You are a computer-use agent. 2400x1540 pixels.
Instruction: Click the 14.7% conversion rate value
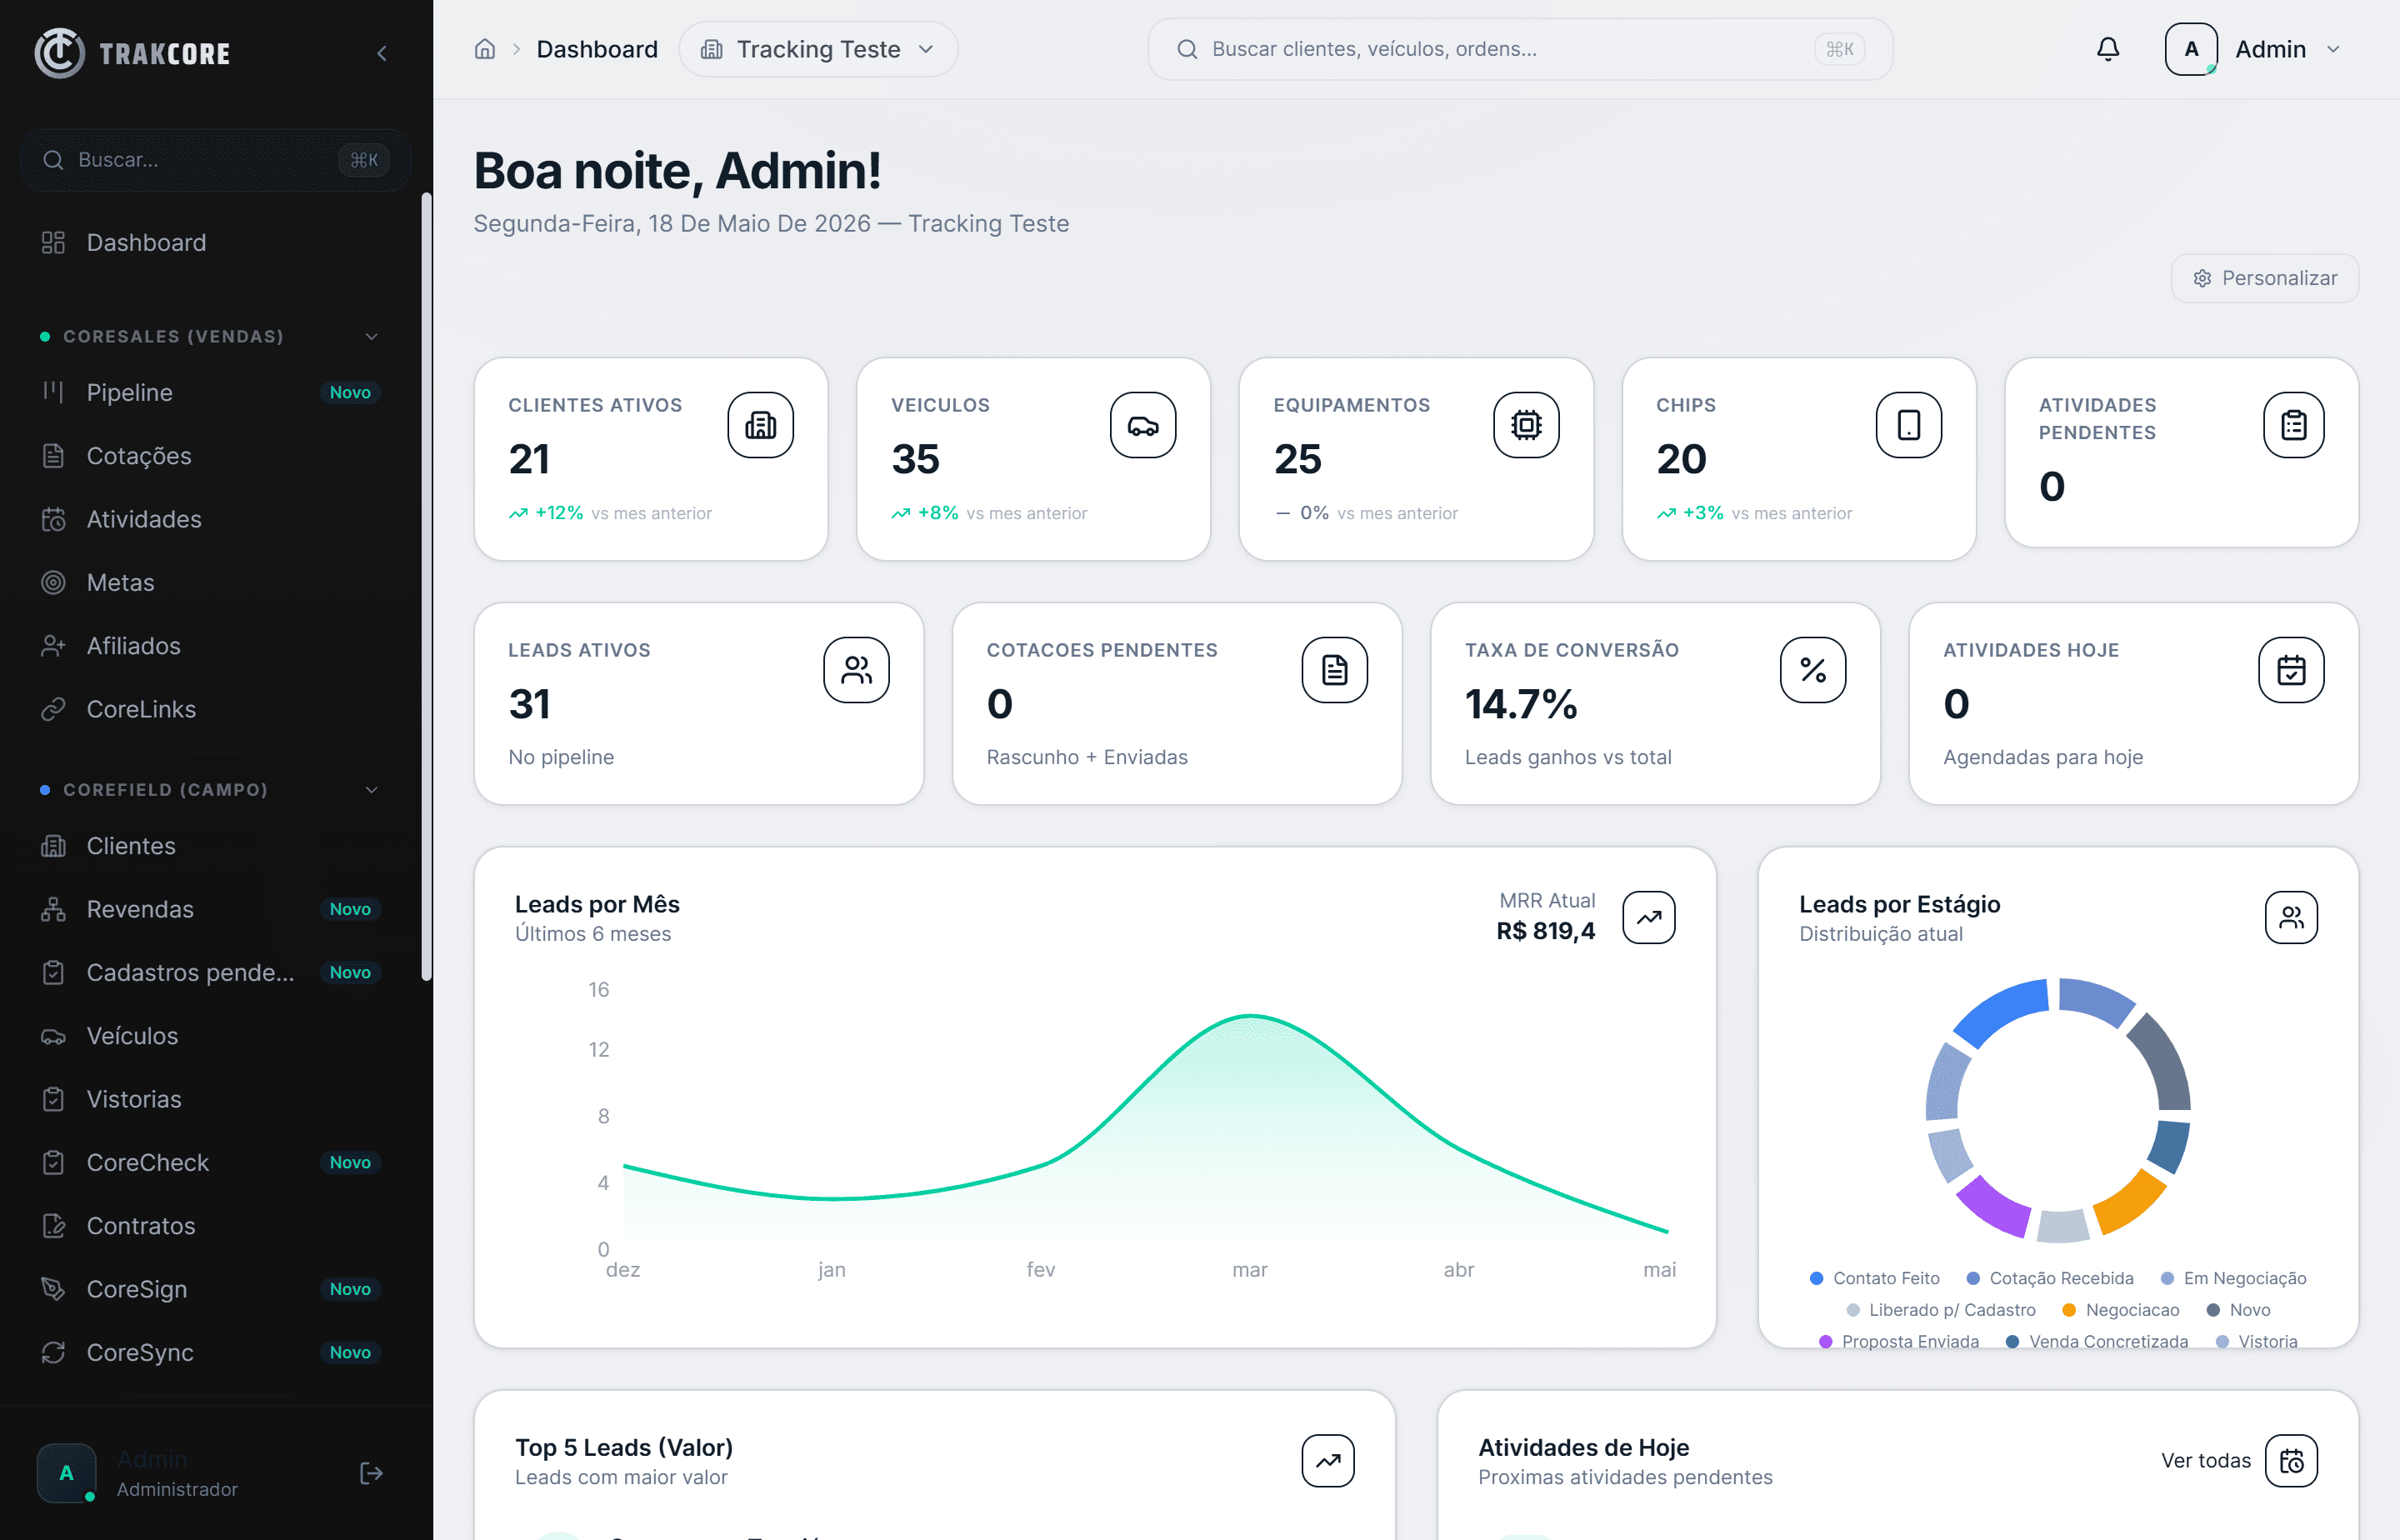1521,705
